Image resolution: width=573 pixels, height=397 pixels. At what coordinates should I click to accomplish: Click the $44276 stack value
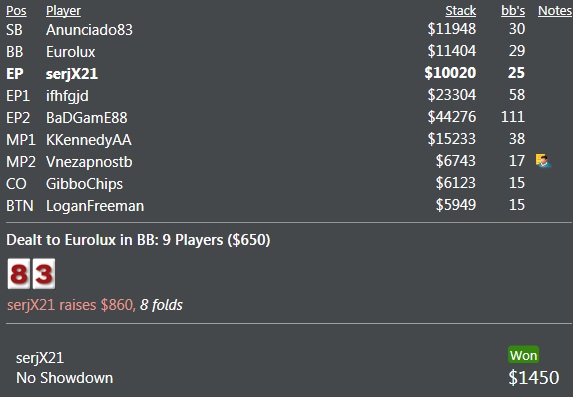[x=452, y=117]
